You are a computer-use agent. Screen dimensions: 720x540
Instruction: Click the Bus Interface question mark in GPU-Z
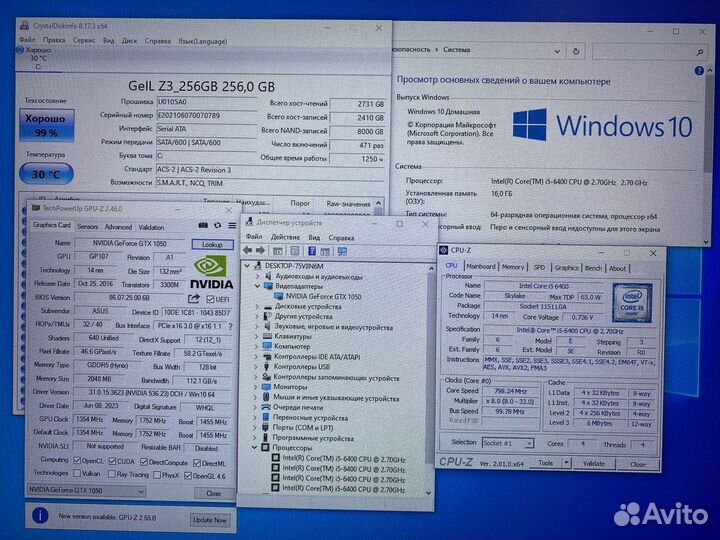coord(231,326)
